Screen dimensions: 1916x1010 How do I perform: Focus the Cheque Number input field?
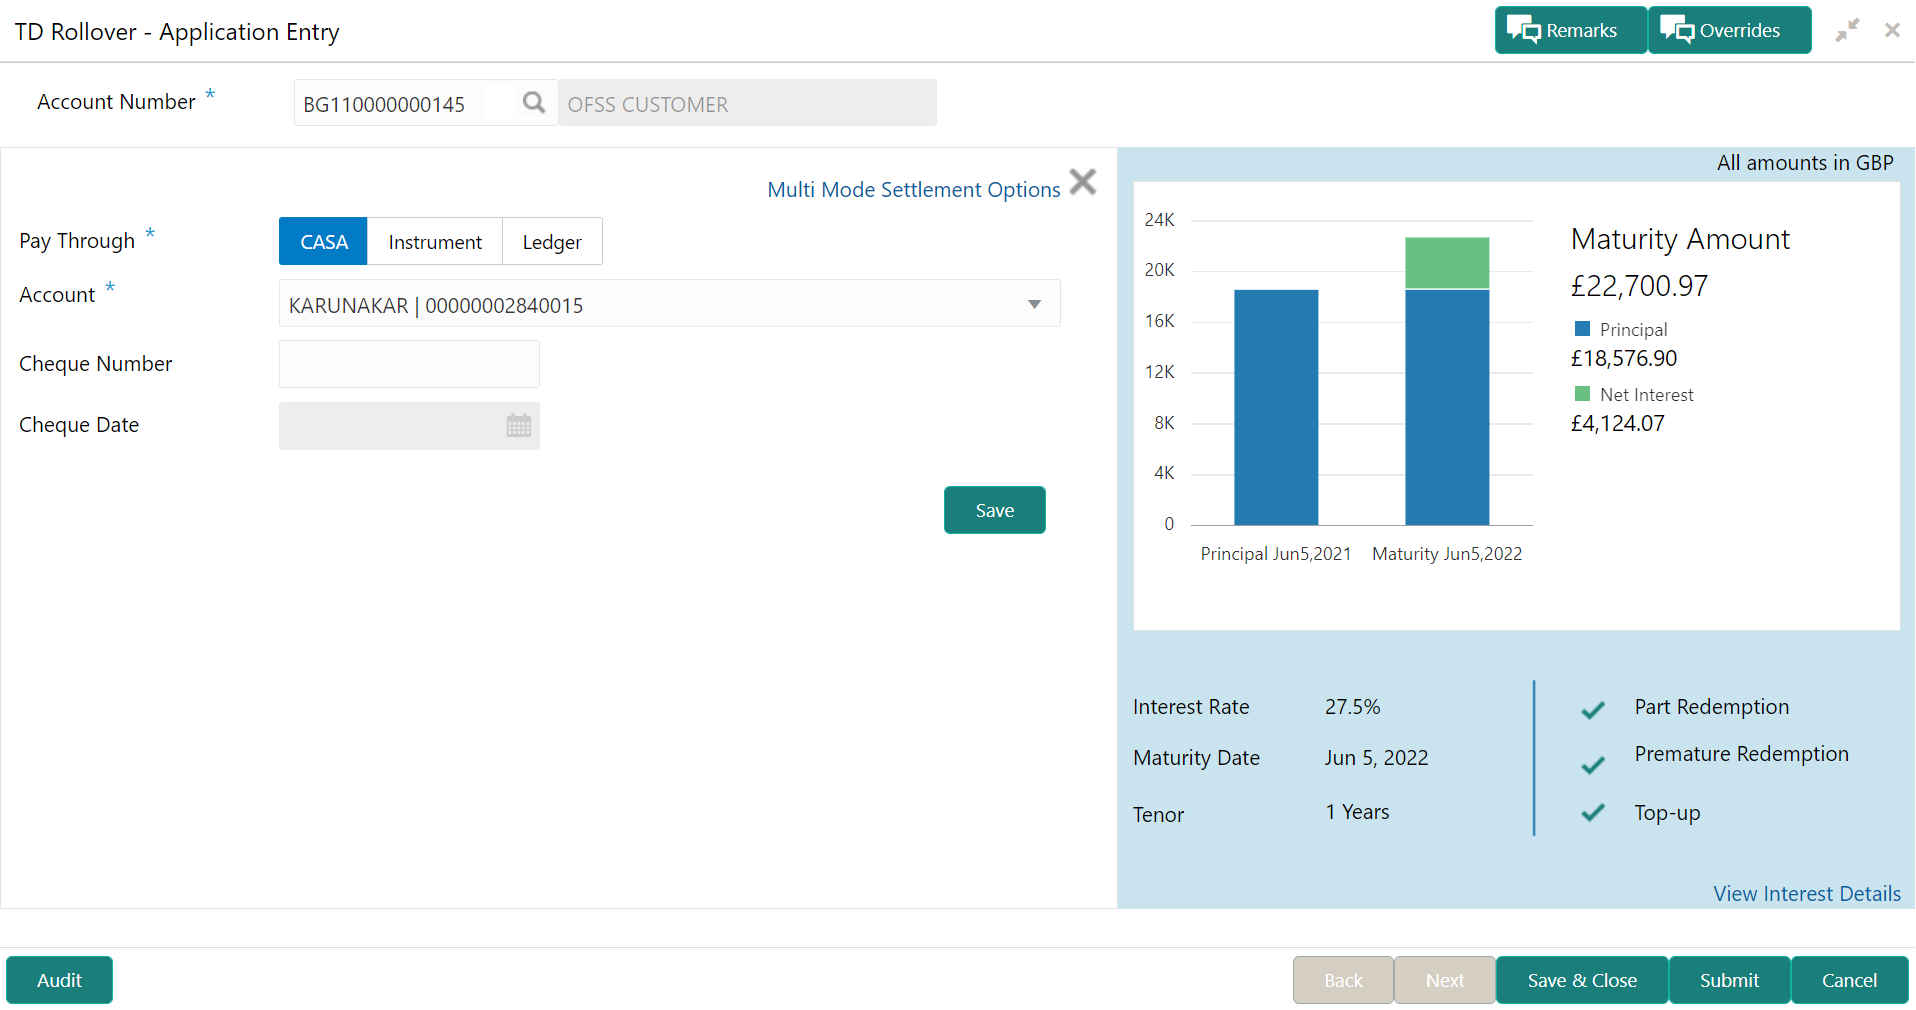coord(409,364)
